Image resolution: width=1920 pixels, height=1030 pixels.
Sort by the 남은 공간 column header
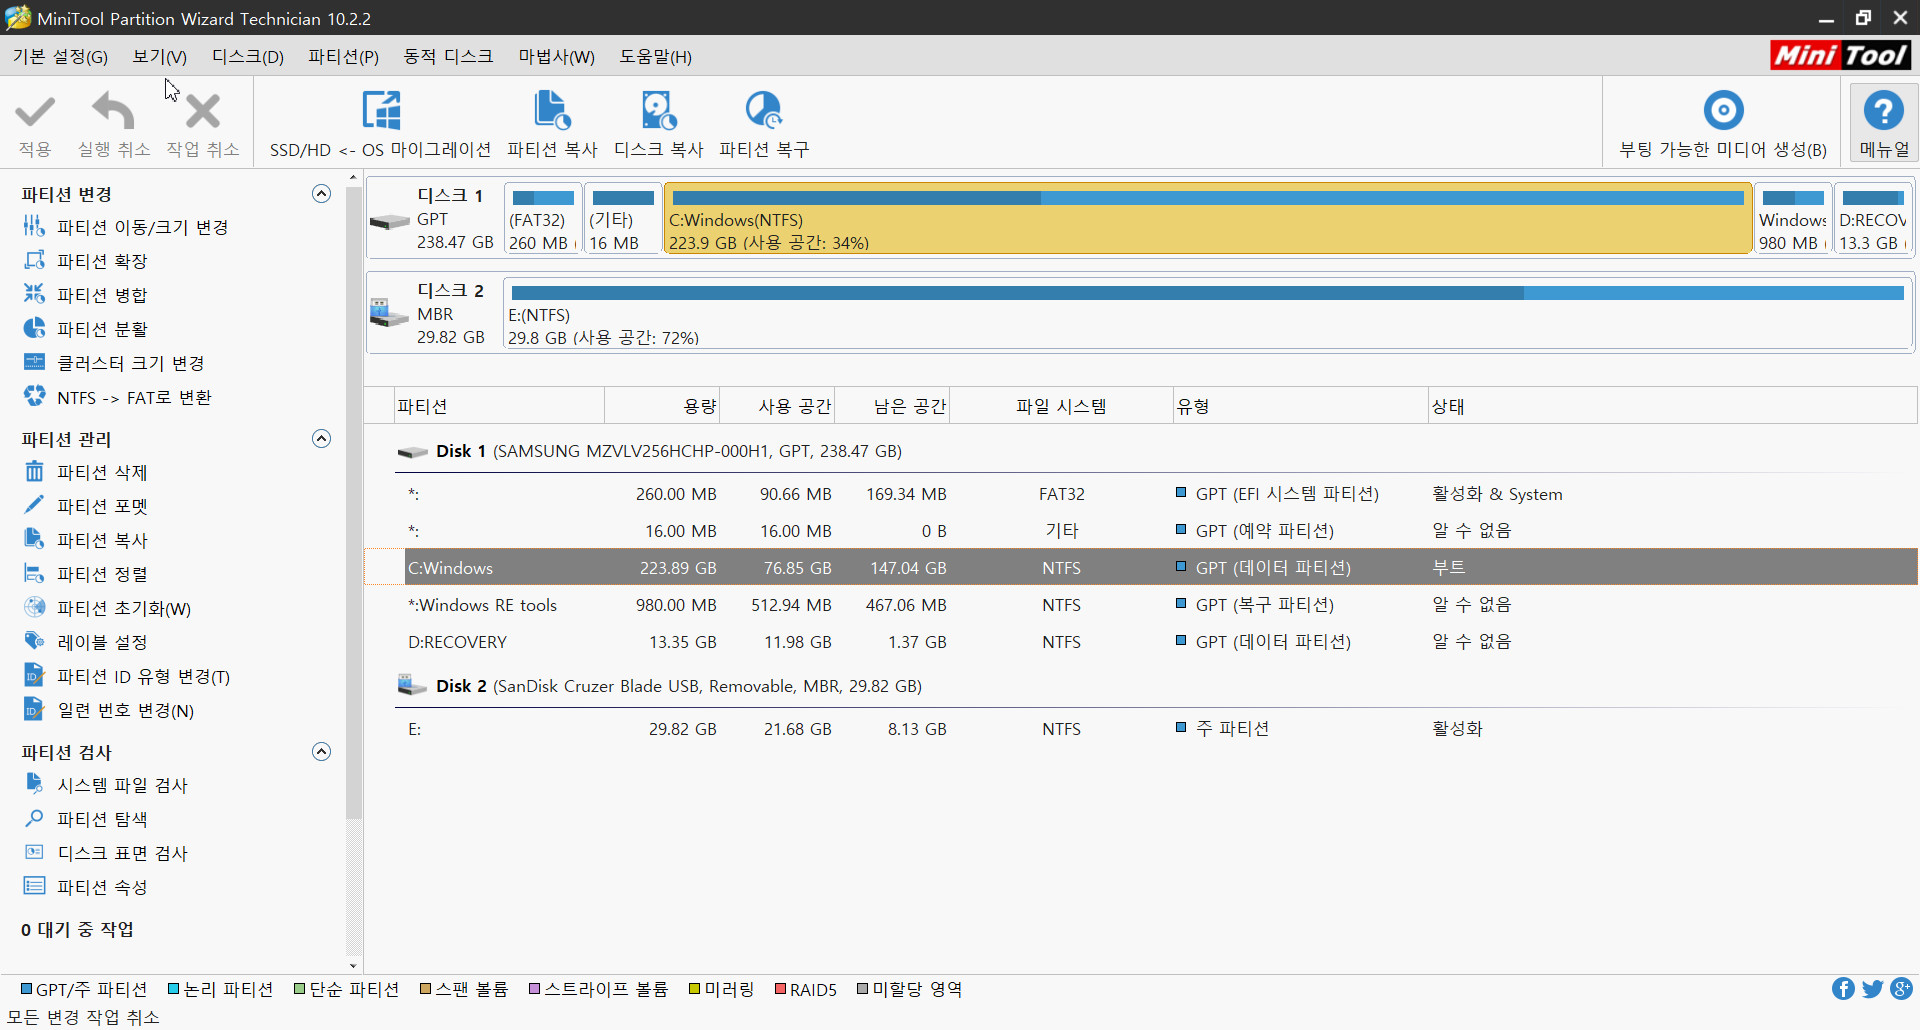pos(892,406)
